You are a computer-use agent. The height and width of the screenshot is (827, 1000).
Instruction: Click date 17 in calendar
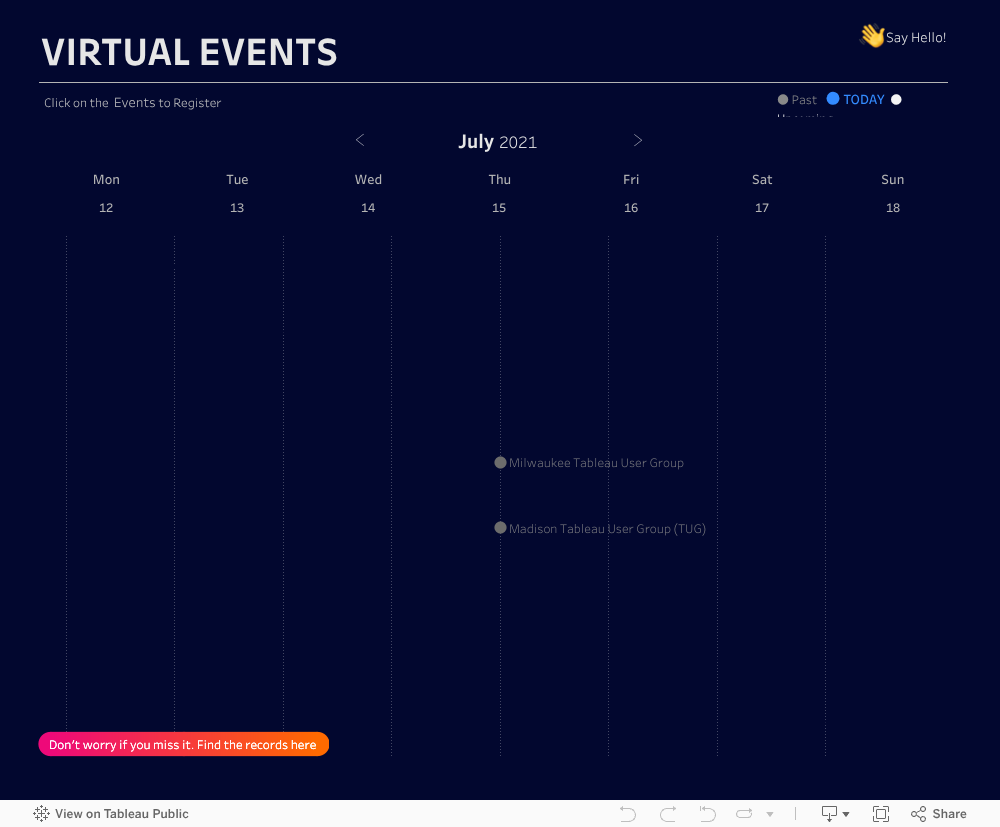762,208
